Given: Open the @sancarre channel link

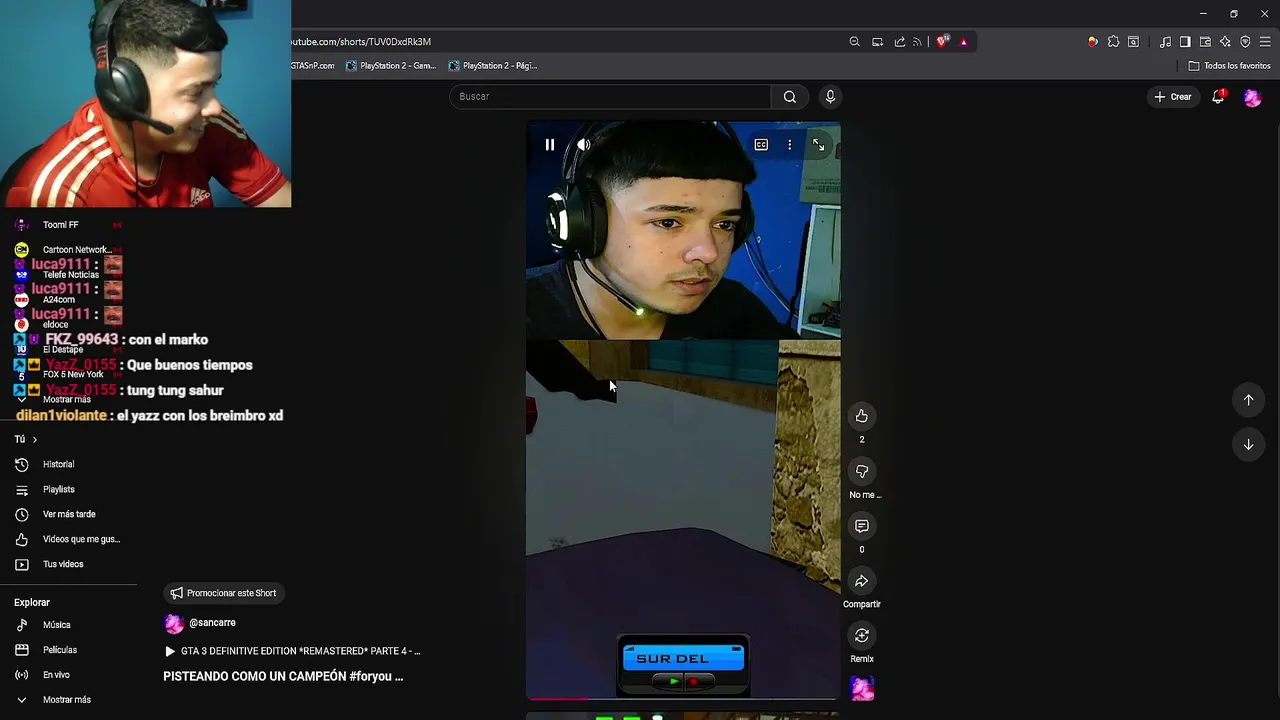Looking at the screenshot, I should pyautogui.click(x=212, y=623).
